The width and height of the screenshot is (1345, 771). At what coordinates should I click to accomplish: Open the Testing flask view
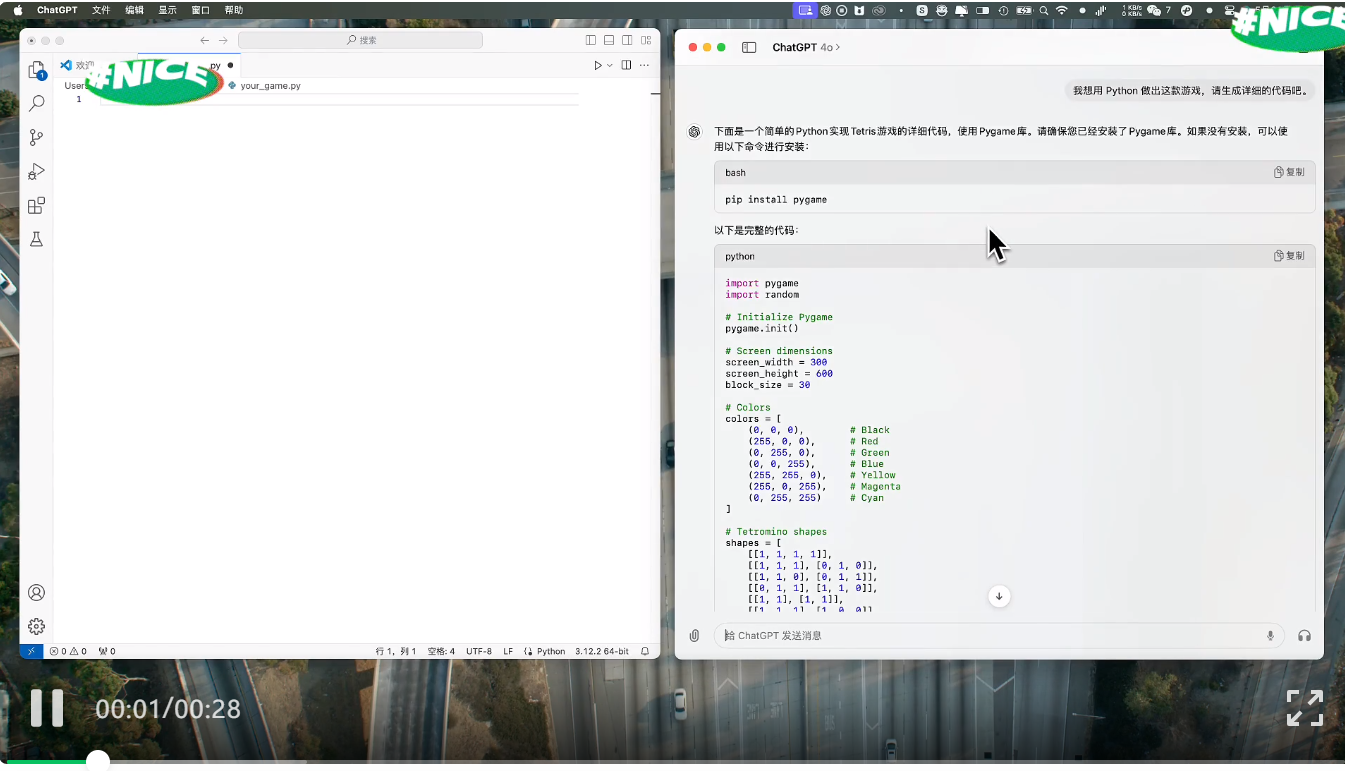tap(36, 239)
